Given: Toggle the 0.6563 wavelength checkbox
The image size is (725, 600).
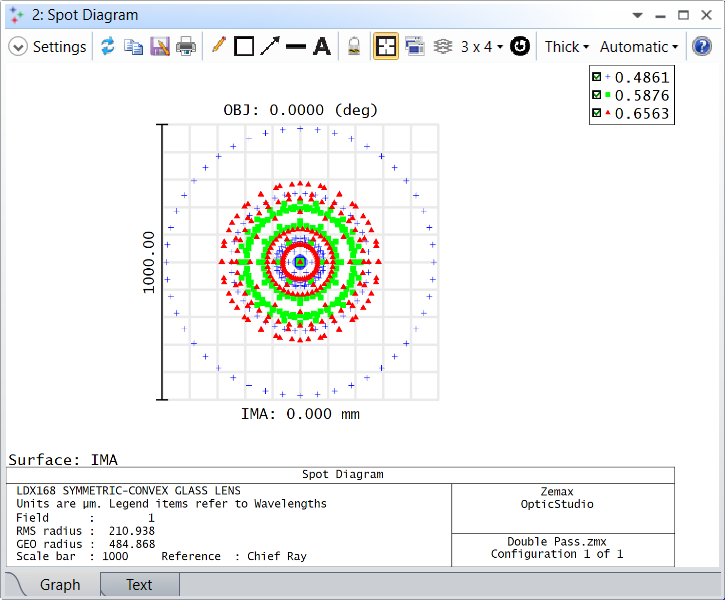Looking at the screenshot, I should 596,113.
